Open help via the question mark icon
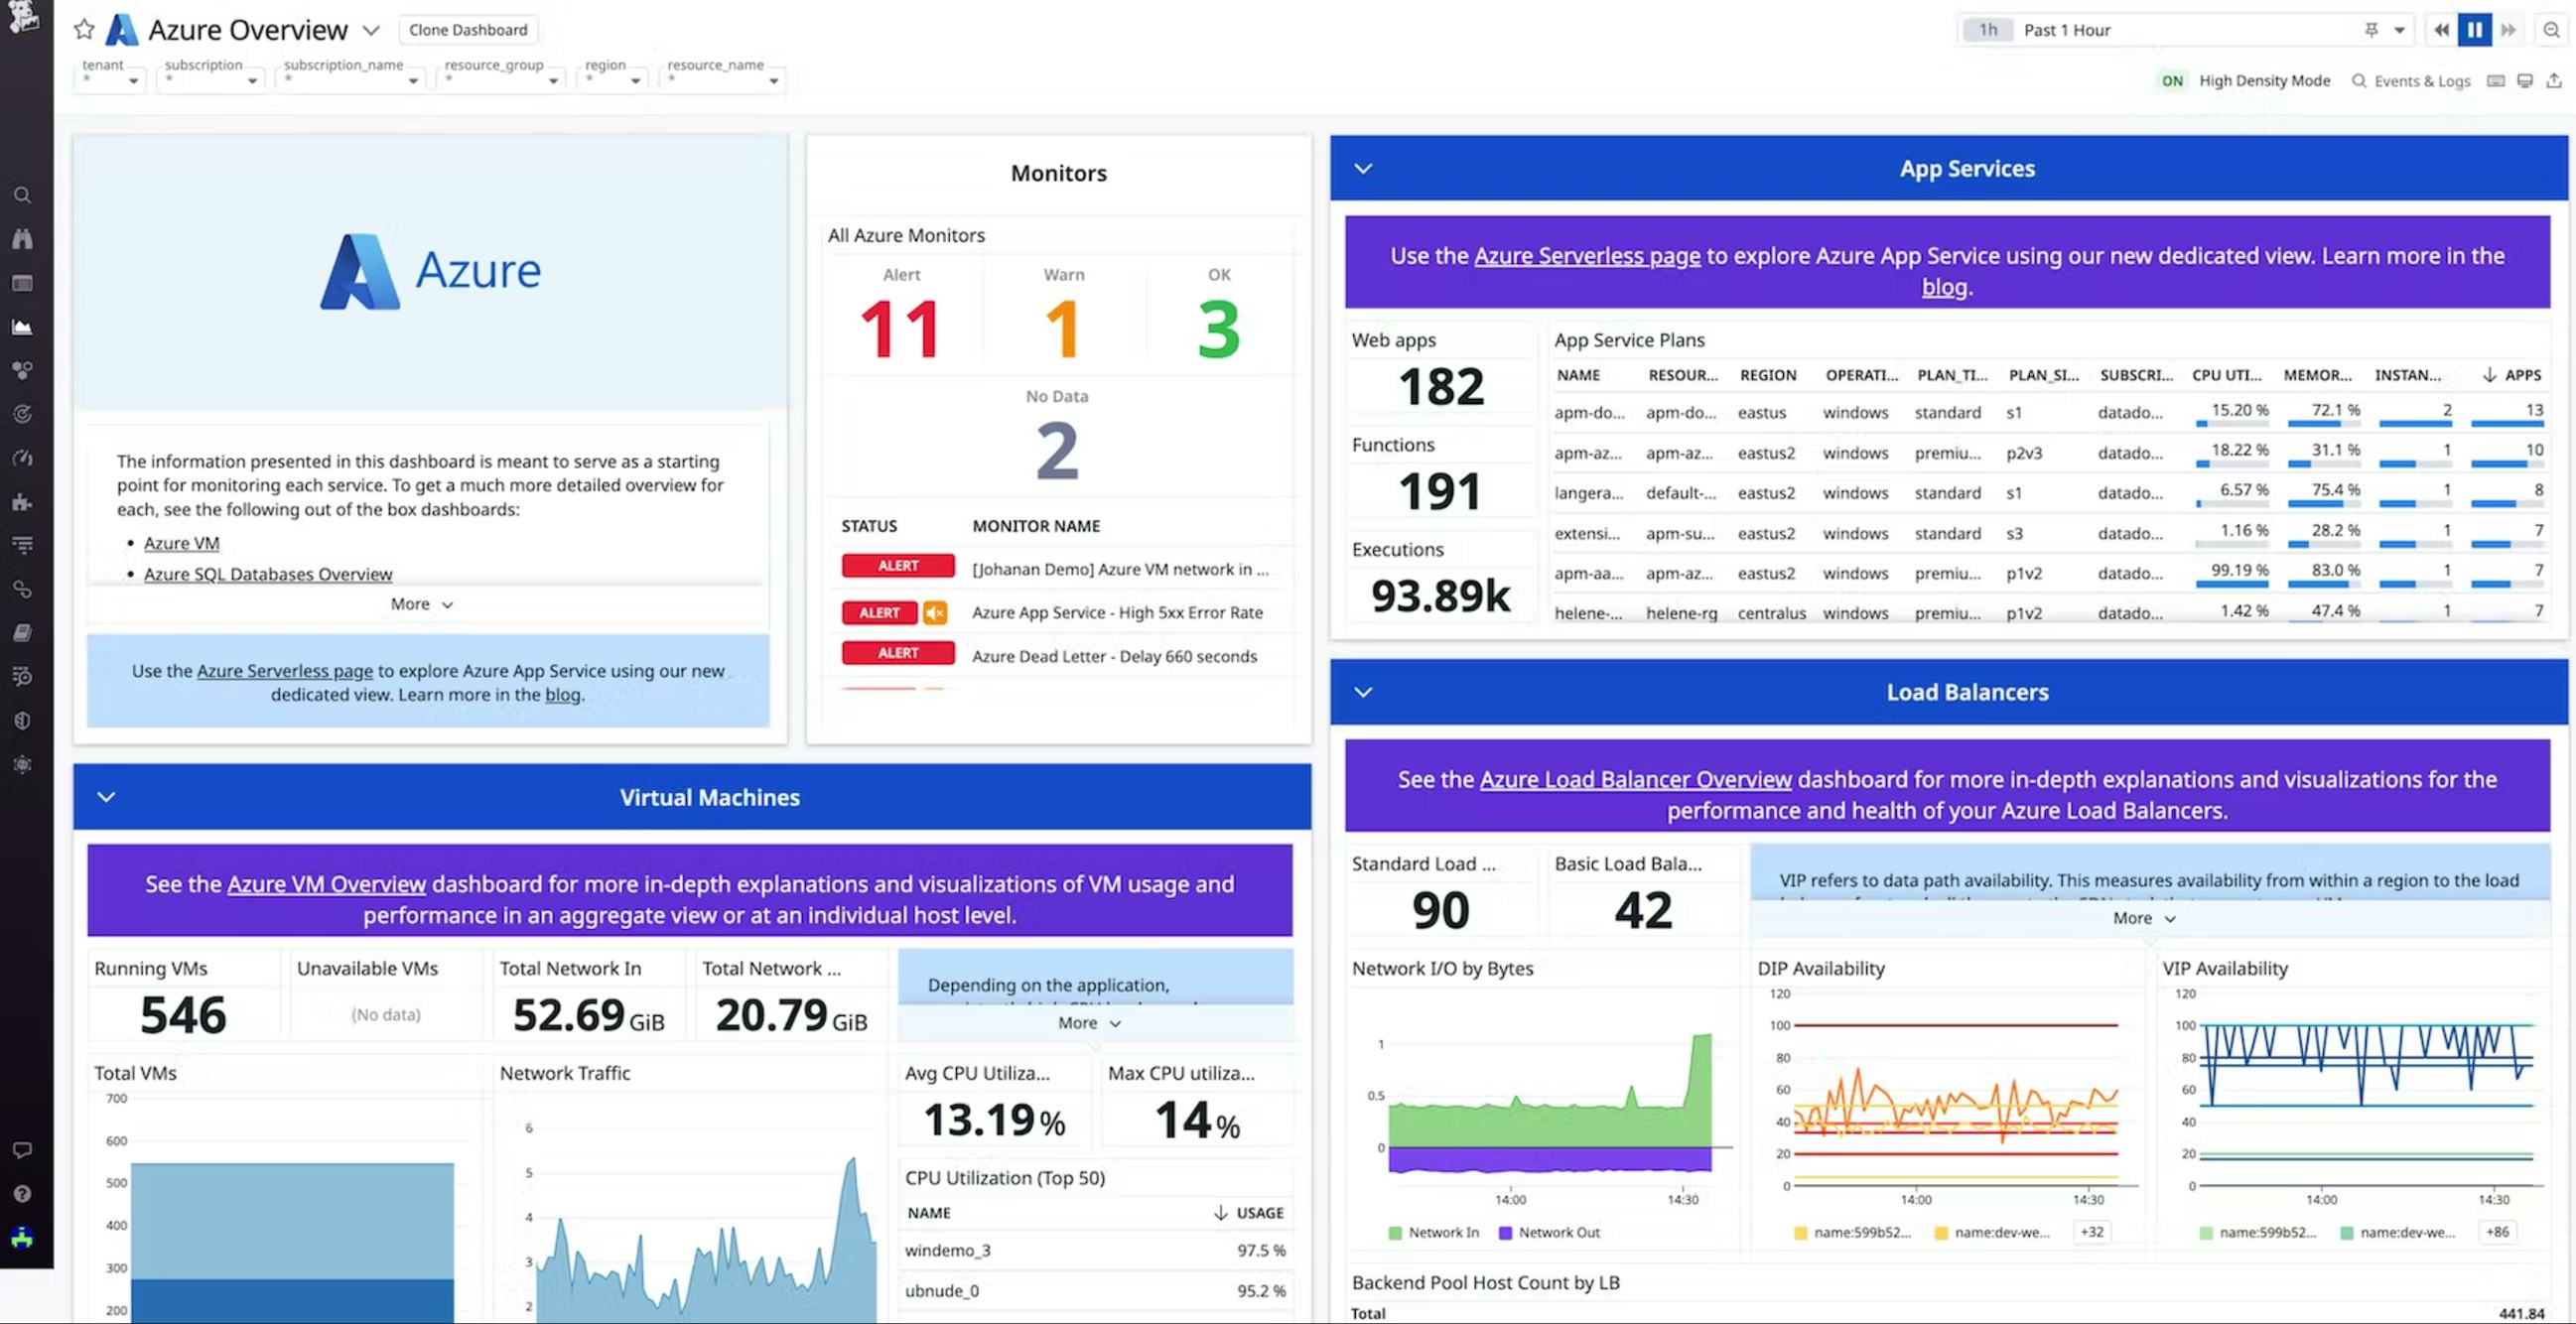Screen dimensions: 2576x1324 pyautogui.click(x=23, y=1192)
